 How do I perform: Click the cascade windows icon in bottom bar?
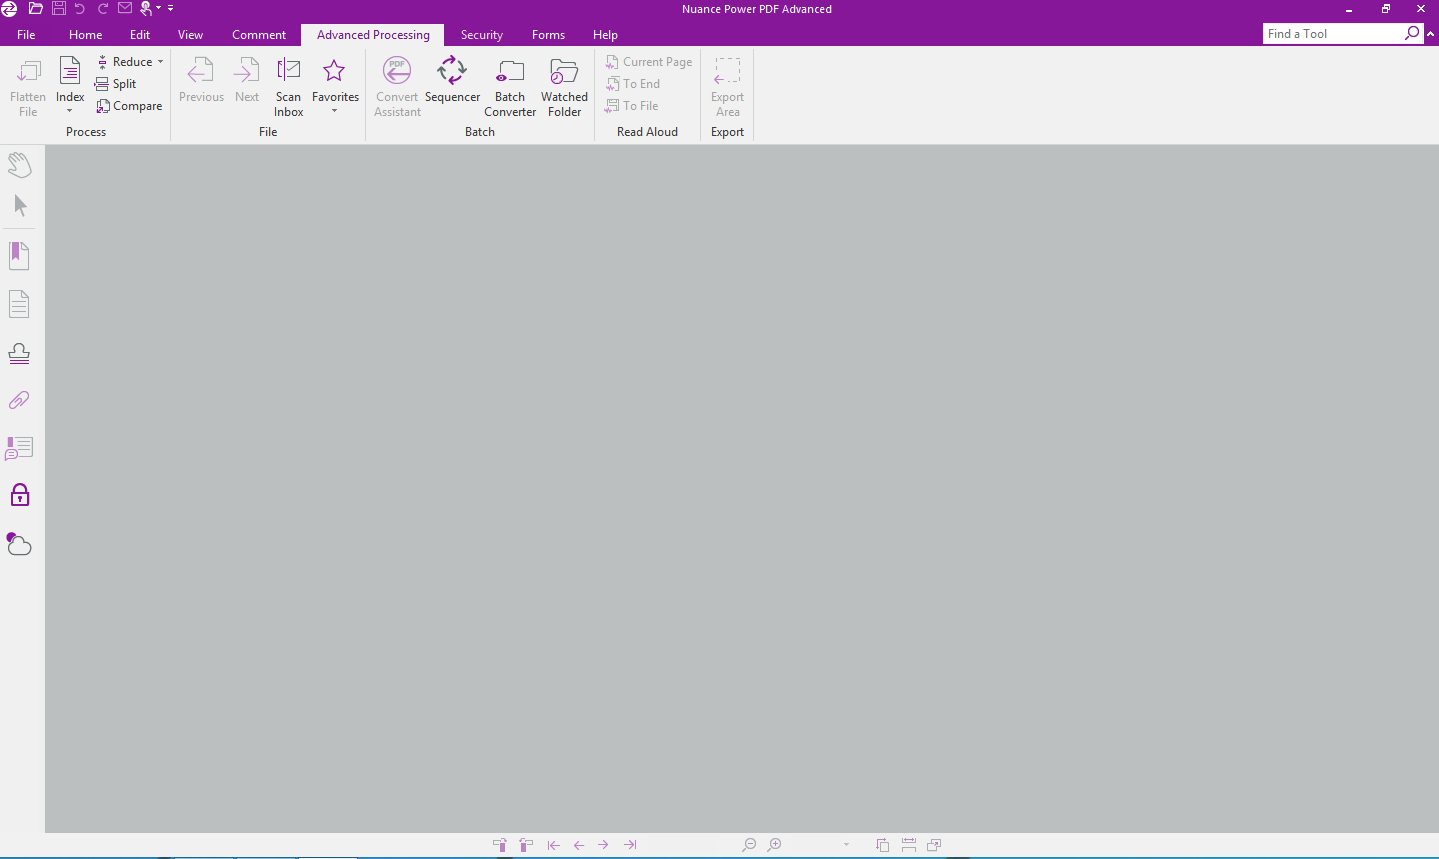point(934,845)
